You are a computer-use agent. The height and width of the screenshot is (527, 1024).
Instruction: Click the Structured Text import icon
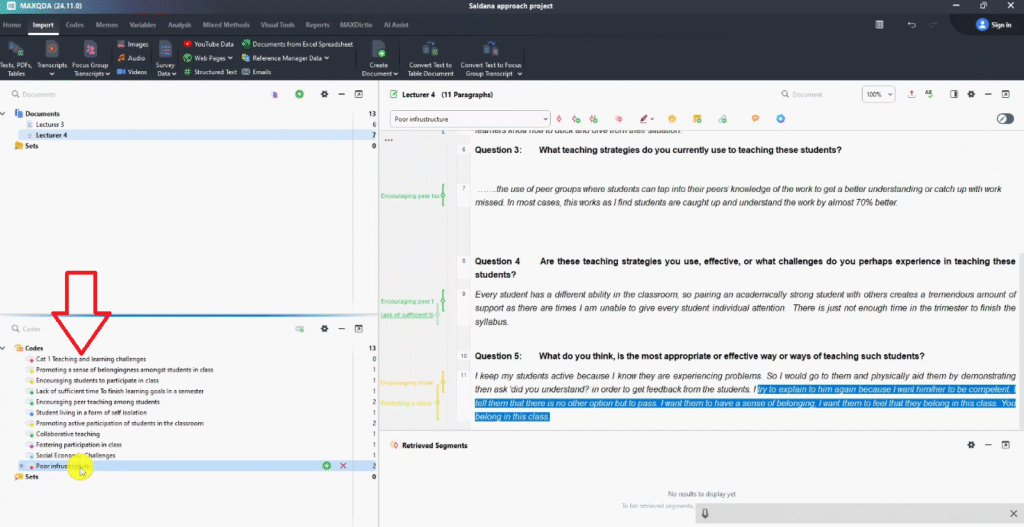(x=190, y=72)
